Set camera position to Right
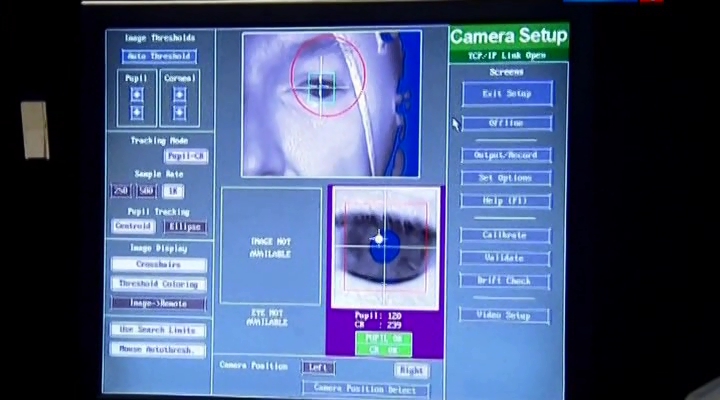 point(411,371)
